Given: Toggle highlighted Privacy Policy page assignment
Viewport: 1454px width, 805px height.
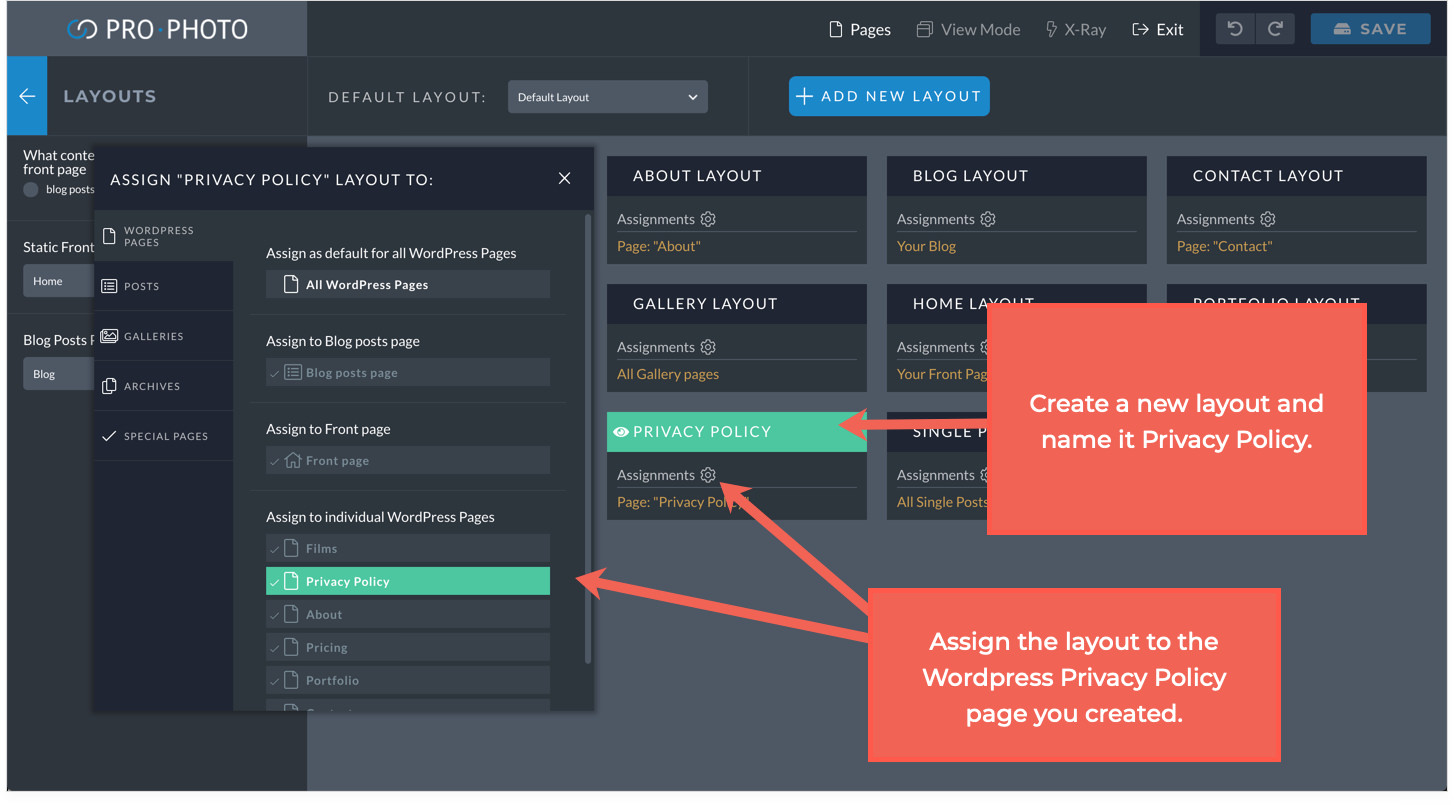Looking at the screenshot, I should point(408,581).
